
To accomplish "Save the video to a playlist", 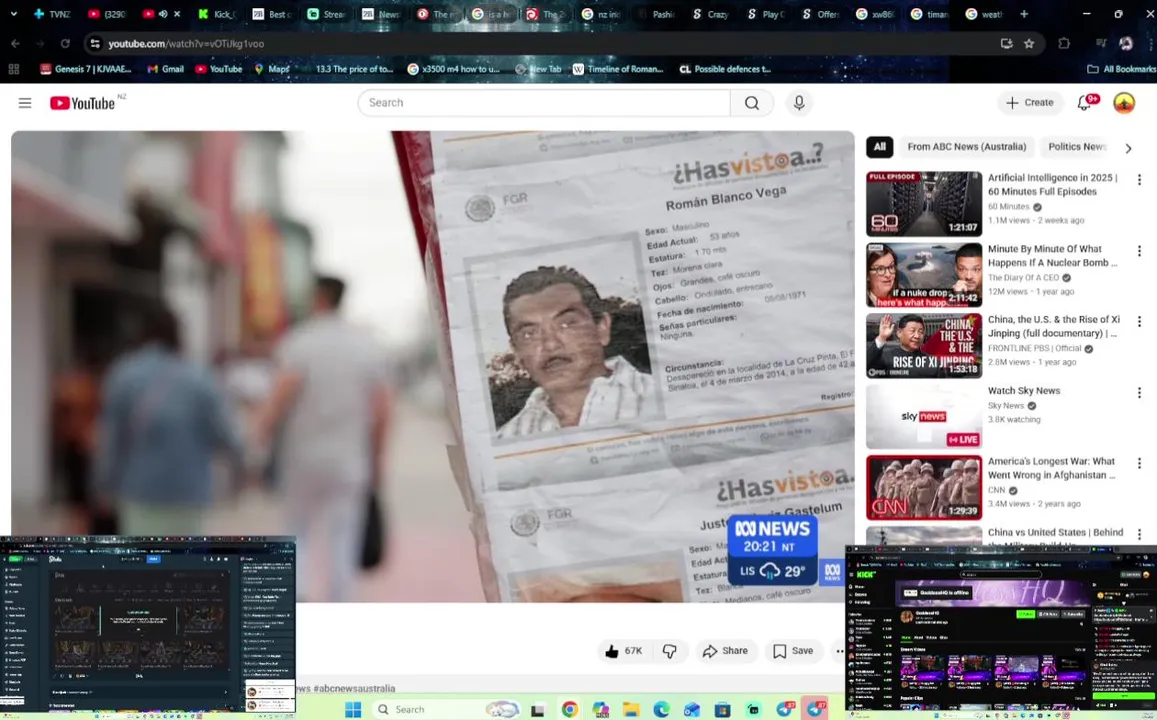I will tap(793, 651).
